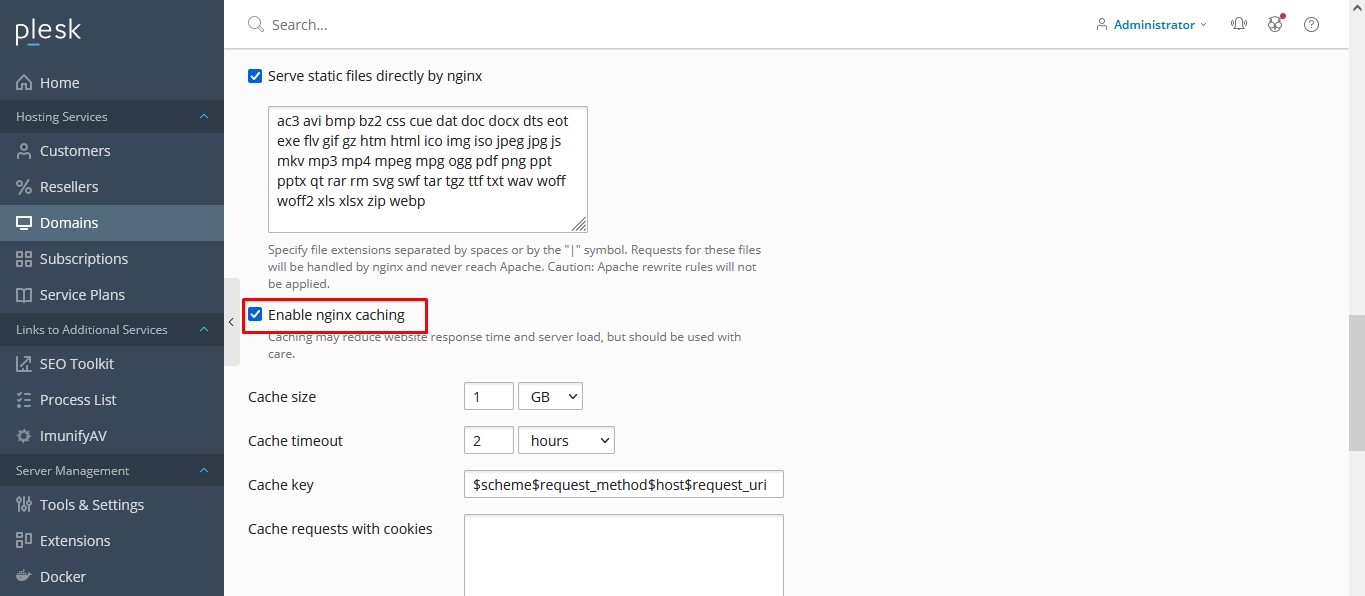Viewport: 1365px width, 596px height.
Task: Open the cache timeout units dropdown showing hours
Action: click(x=566, y=440)
